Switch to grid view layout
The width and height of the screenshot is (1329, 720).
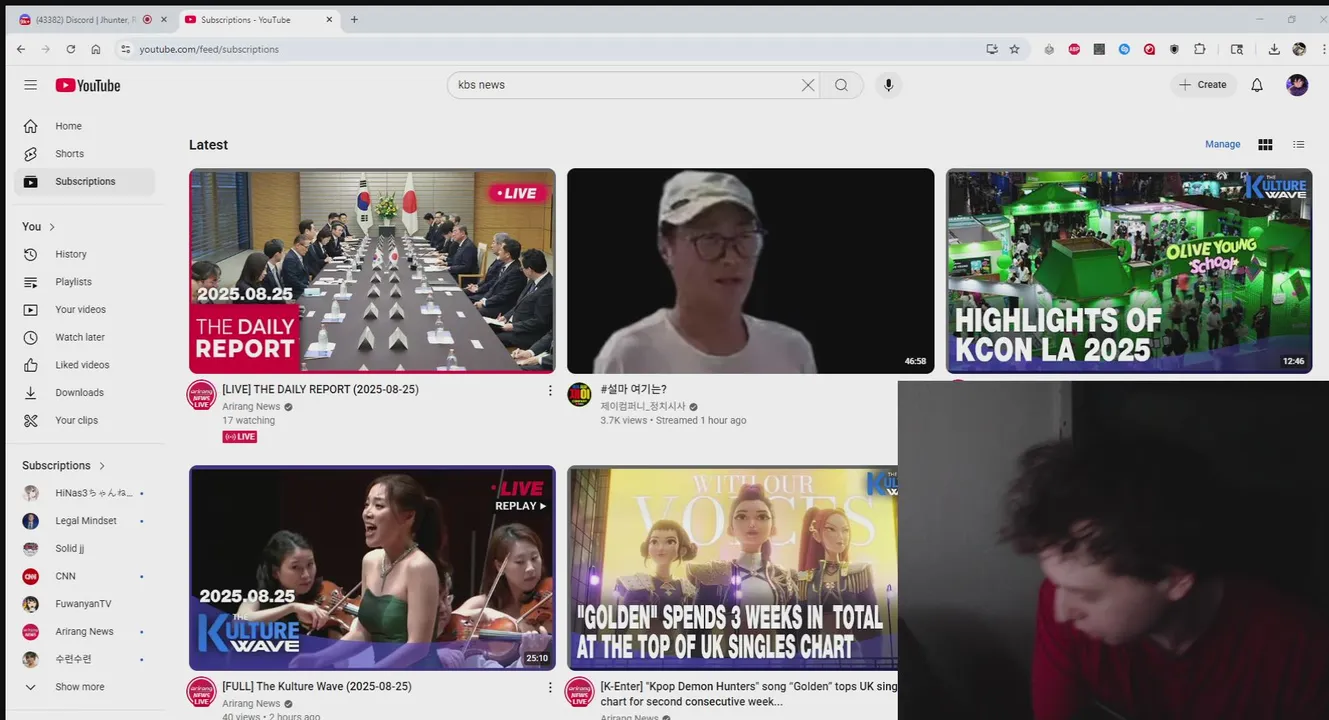click(x=1265, y=145)
